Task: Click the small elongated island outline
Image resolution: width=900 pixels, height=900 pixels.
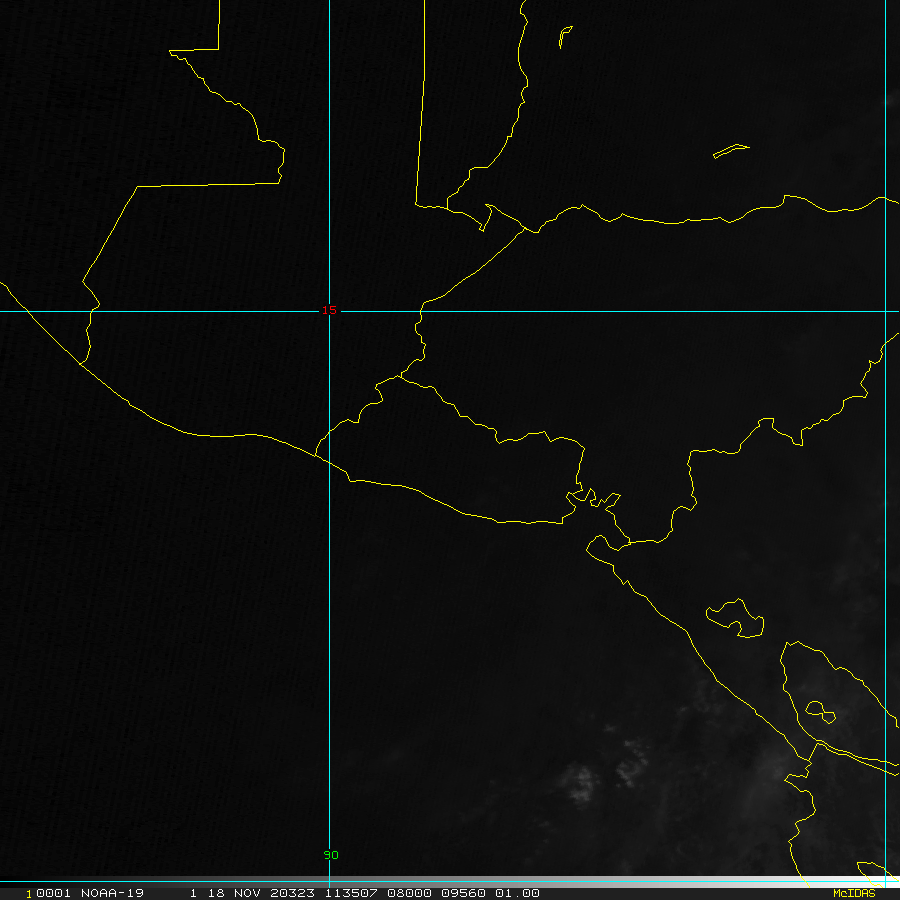Action: [x=730, y=151]
